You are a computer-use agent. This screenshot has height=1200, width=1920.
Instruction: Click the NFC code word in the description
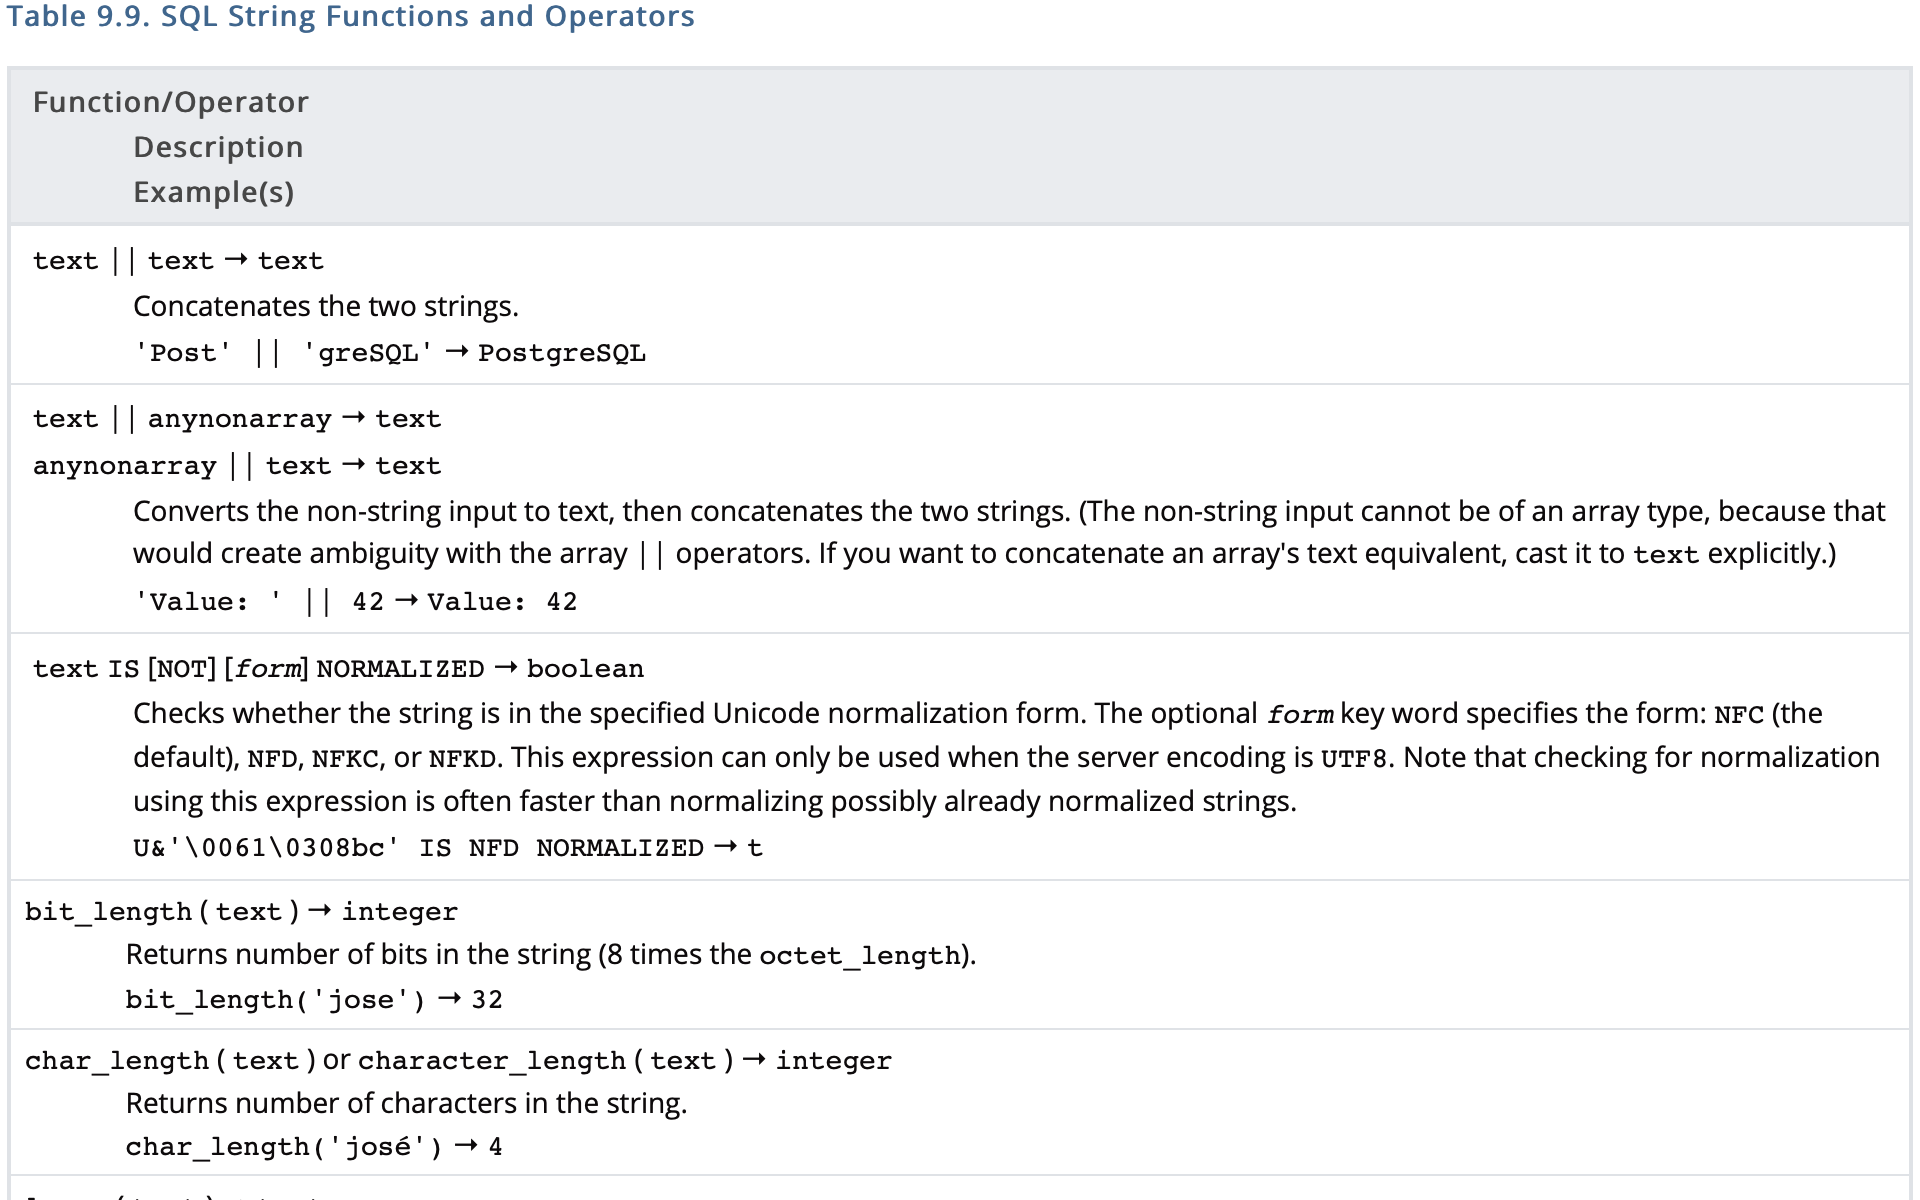[1738, 715]
